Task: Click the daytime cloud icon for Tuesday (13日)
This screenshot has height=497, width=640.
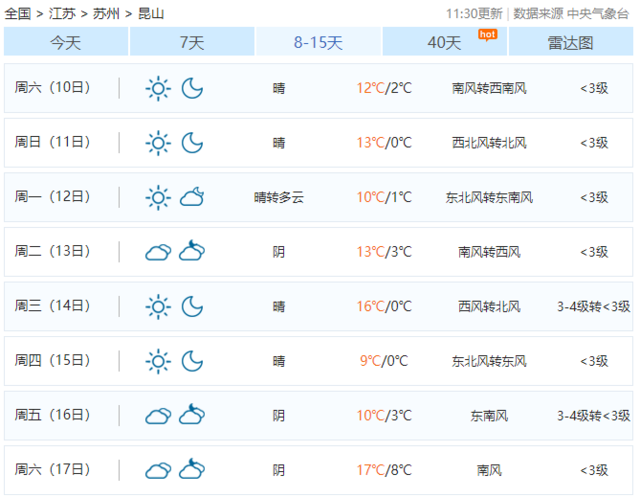Action: (x=158, y=252)
